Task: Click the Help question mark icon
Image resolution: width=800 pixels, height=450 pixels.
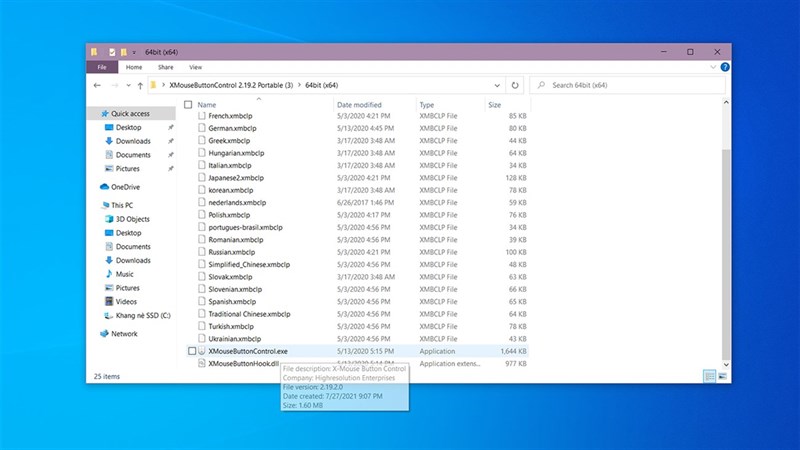Action: 723,67
